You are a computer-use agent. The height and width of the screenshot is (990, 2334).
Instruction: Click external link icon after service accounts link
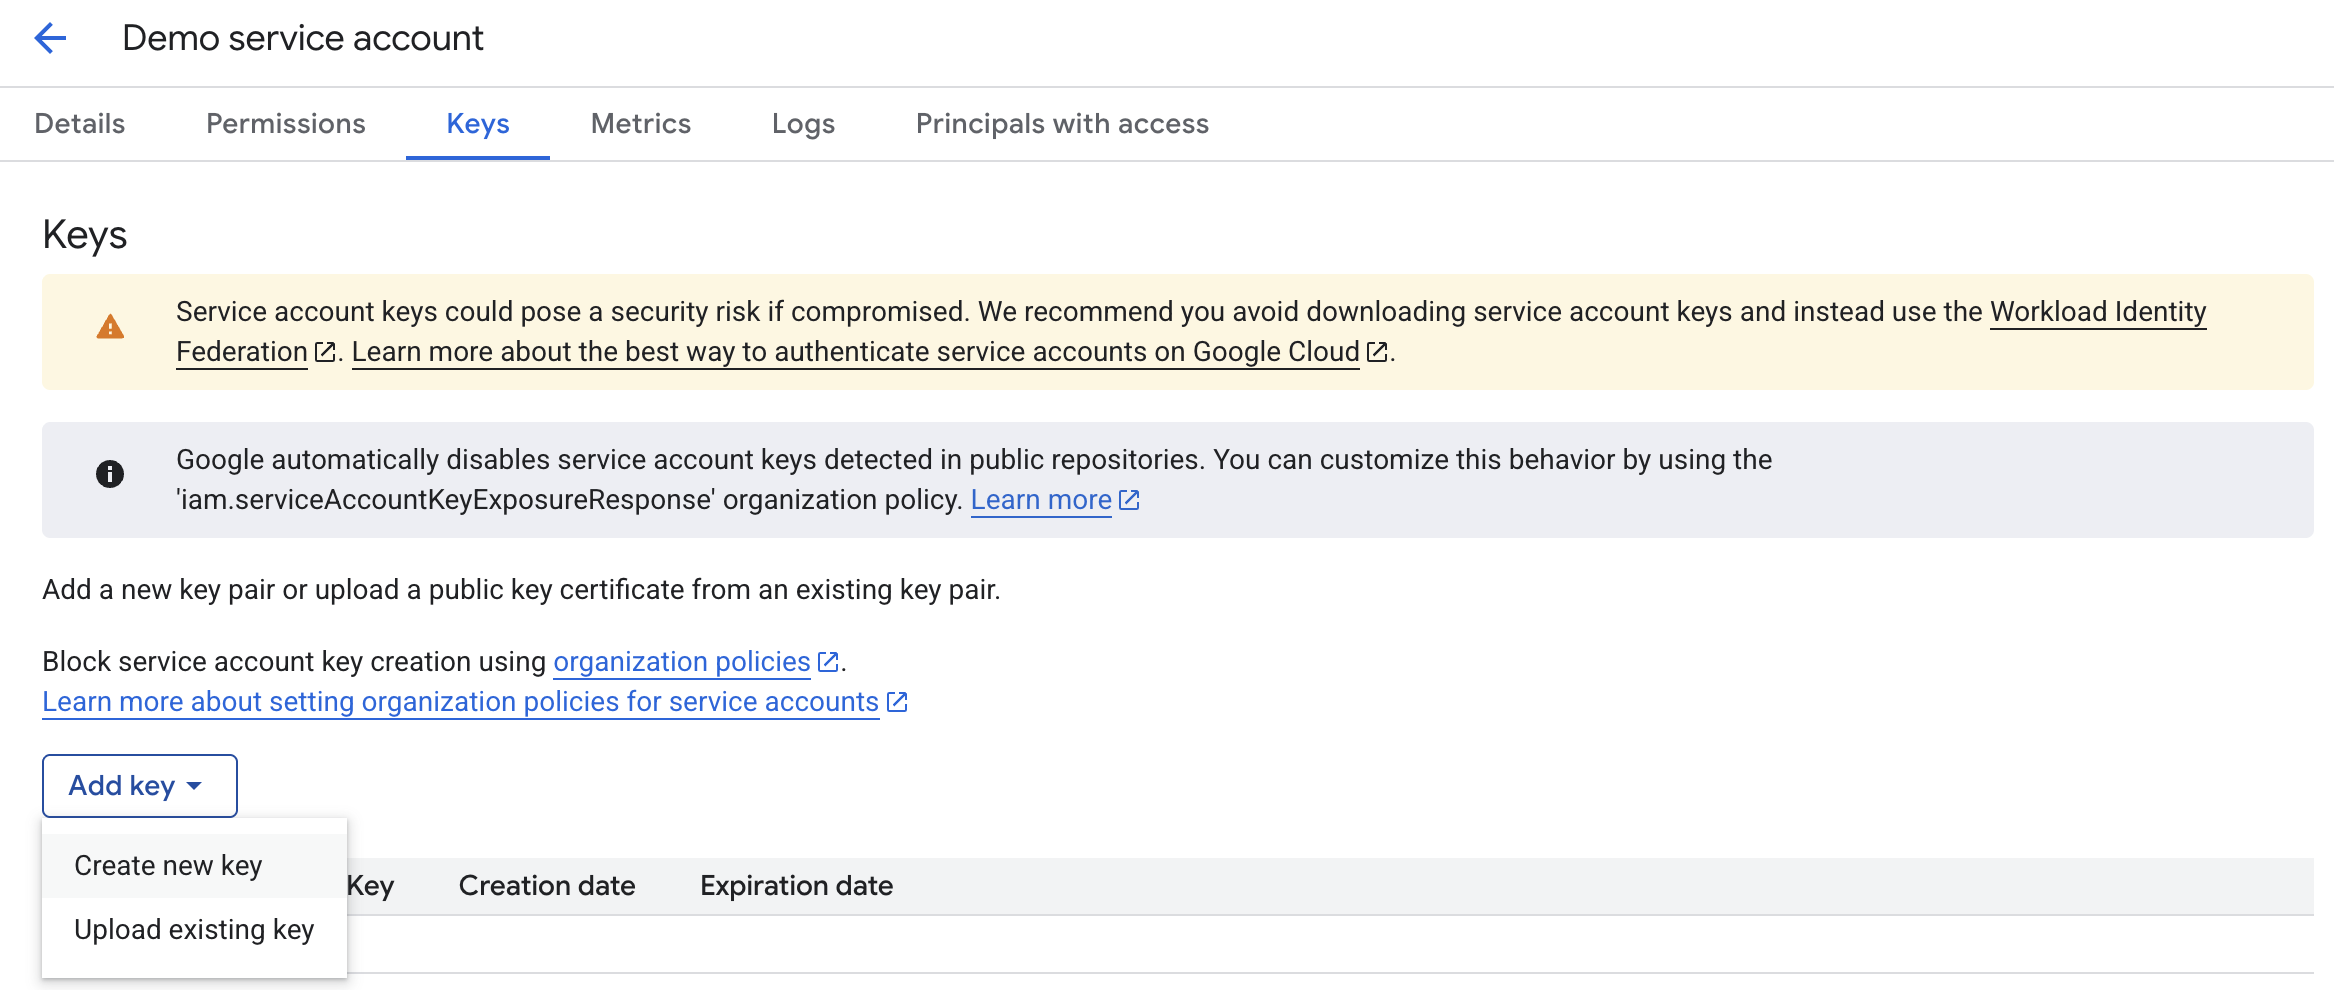897,702
